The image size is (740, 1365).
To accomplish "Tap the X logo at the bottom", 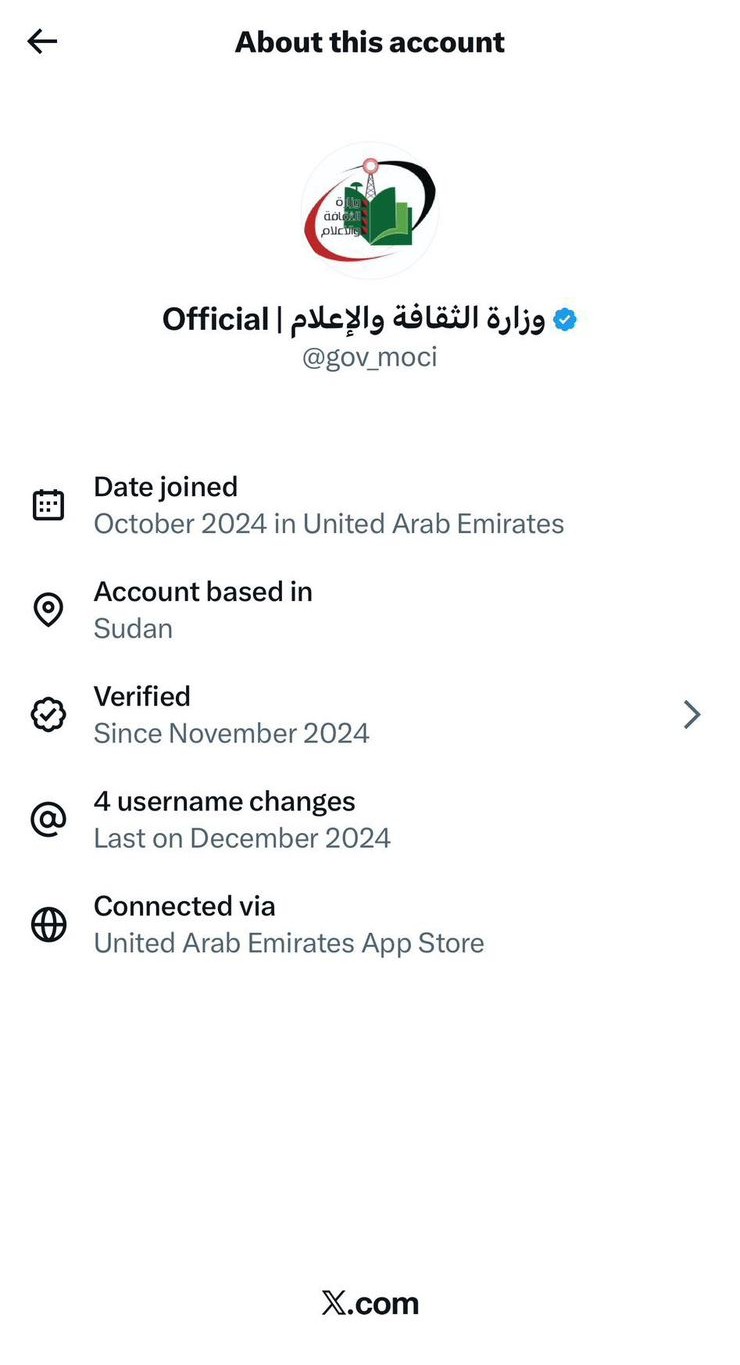I will pos(335,1303).
